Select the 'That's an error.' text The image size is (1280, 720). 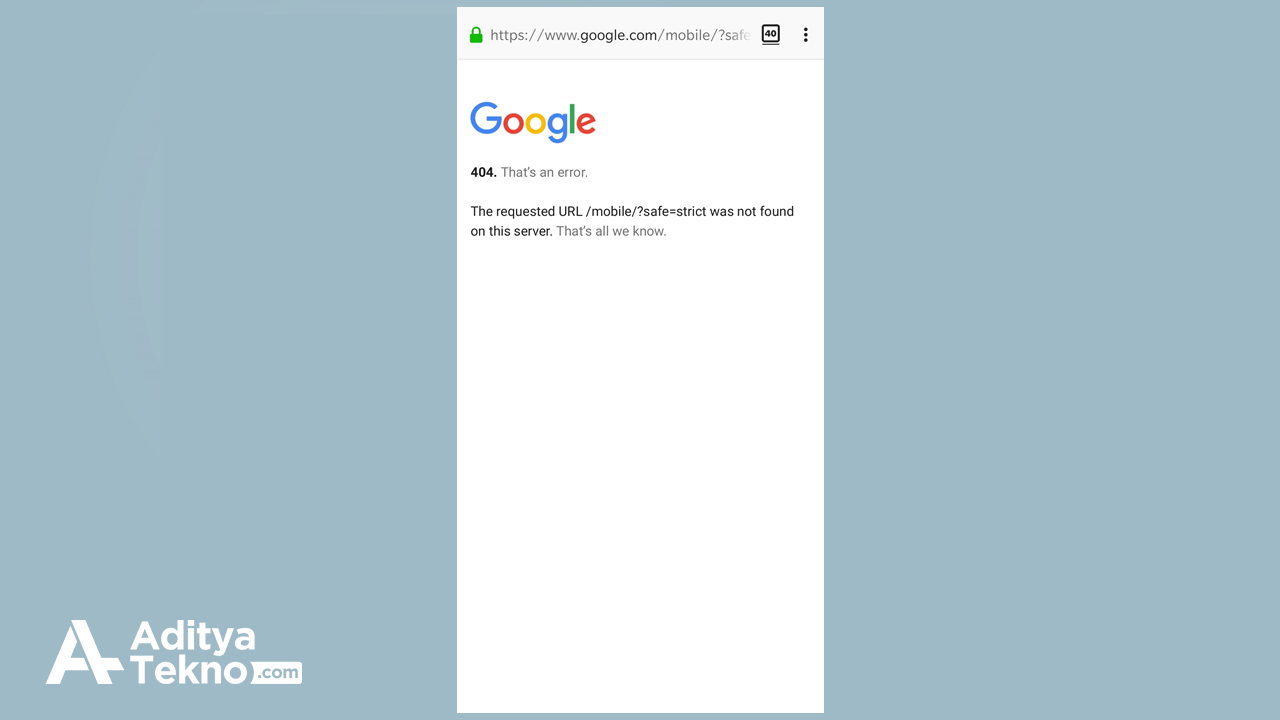point(544,172)
